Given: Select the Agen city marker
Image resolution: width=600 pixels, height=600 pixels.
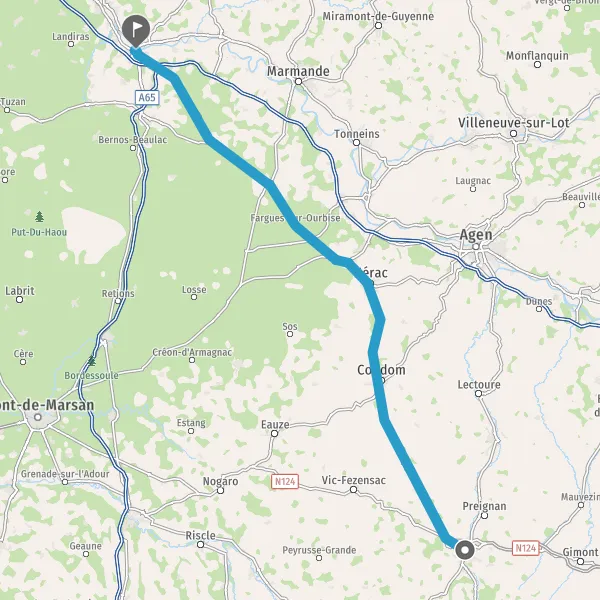Looking at the screenshot, I should tap(476, 247).
